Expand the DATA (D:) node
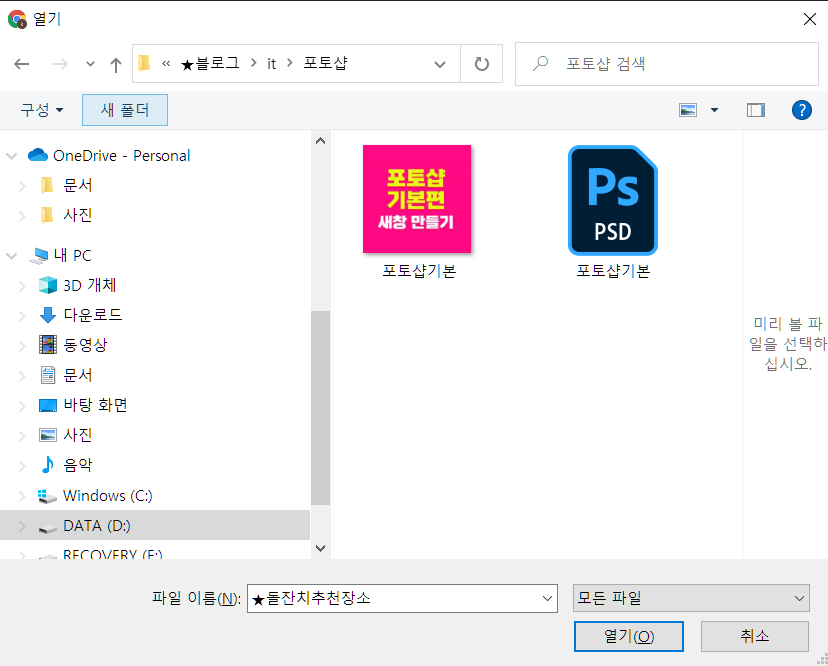The width and height of the screenshot is (828, 666). 22,526
